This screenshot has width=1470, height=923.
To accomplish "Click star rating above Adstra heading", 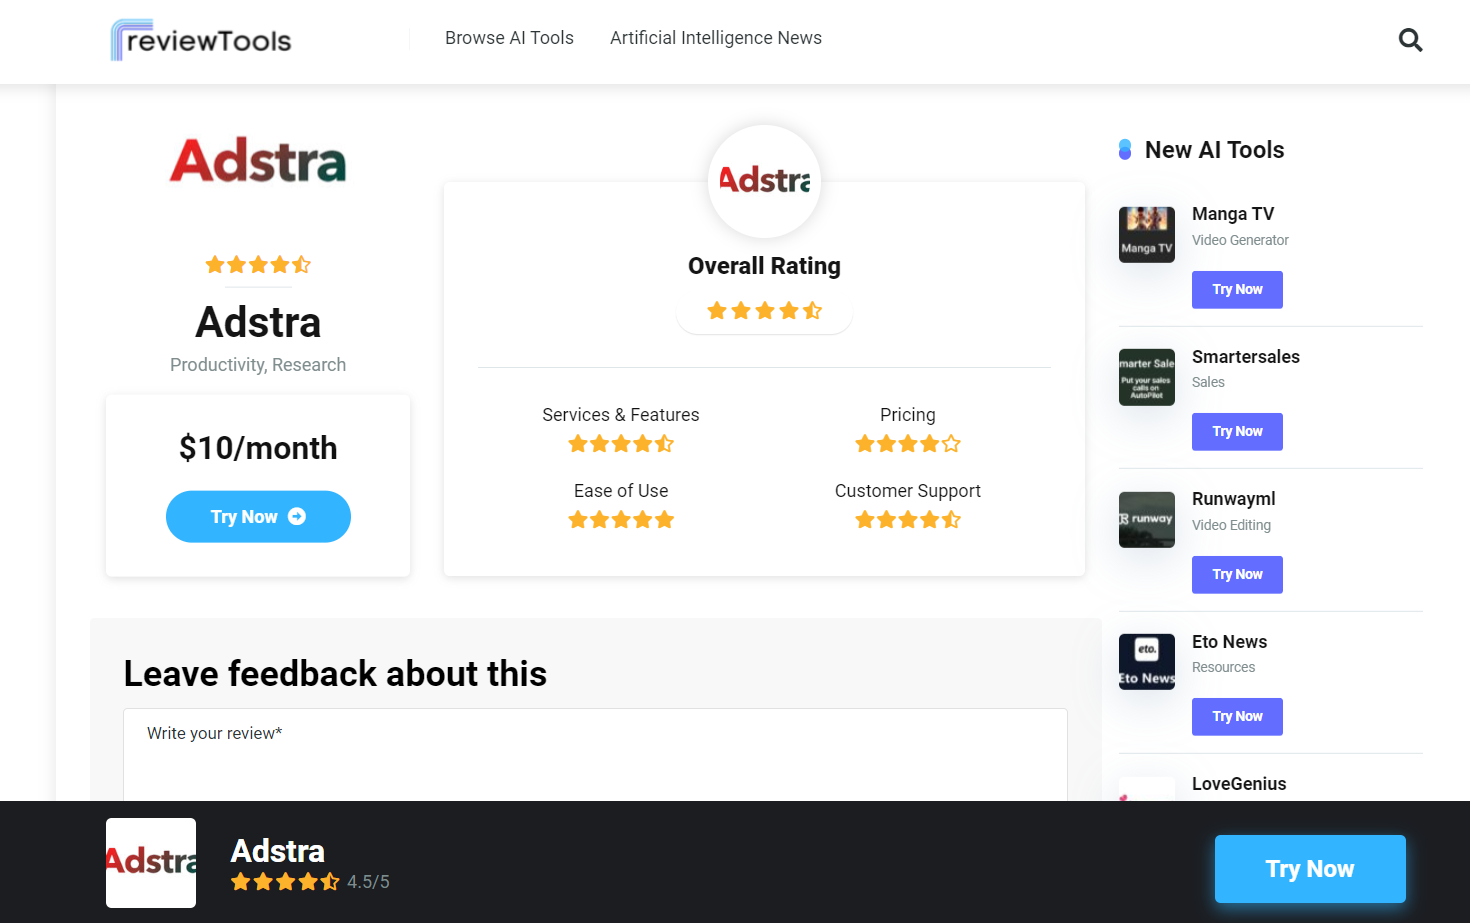I will point(258,265).
